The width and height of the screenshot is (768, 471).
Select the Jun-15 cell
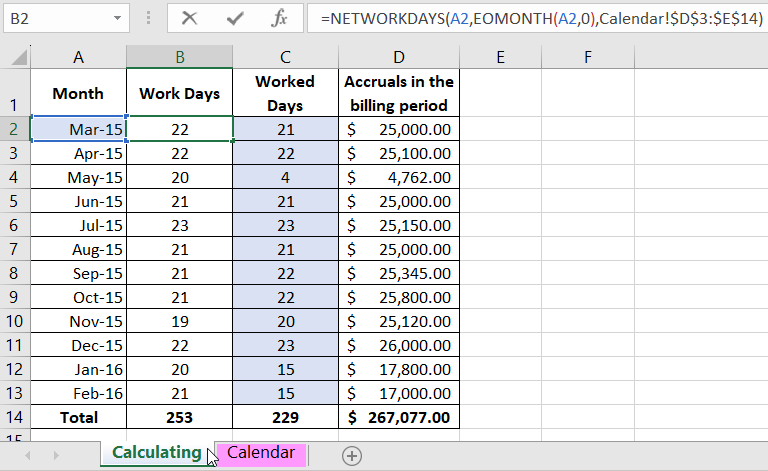78,201
